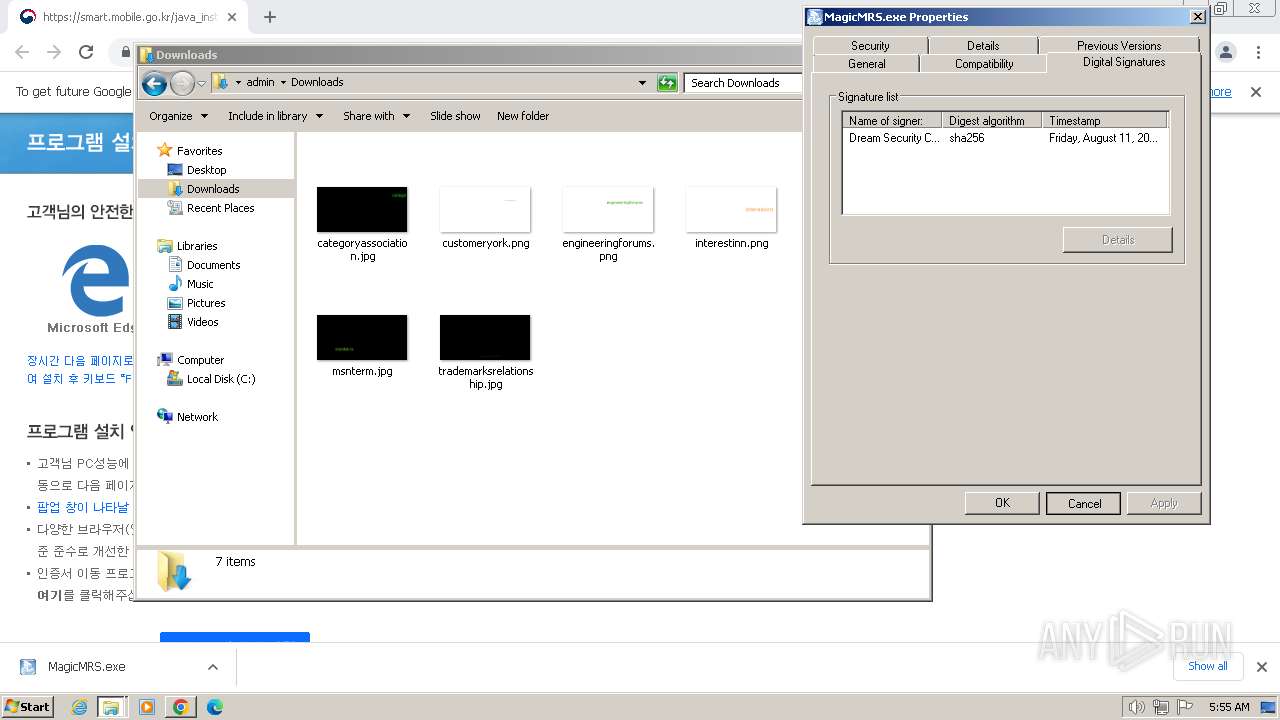The width and height of the screenshot is (1280, 720).
Task: Open Chrome from taskbar
Action: (181, 707)
